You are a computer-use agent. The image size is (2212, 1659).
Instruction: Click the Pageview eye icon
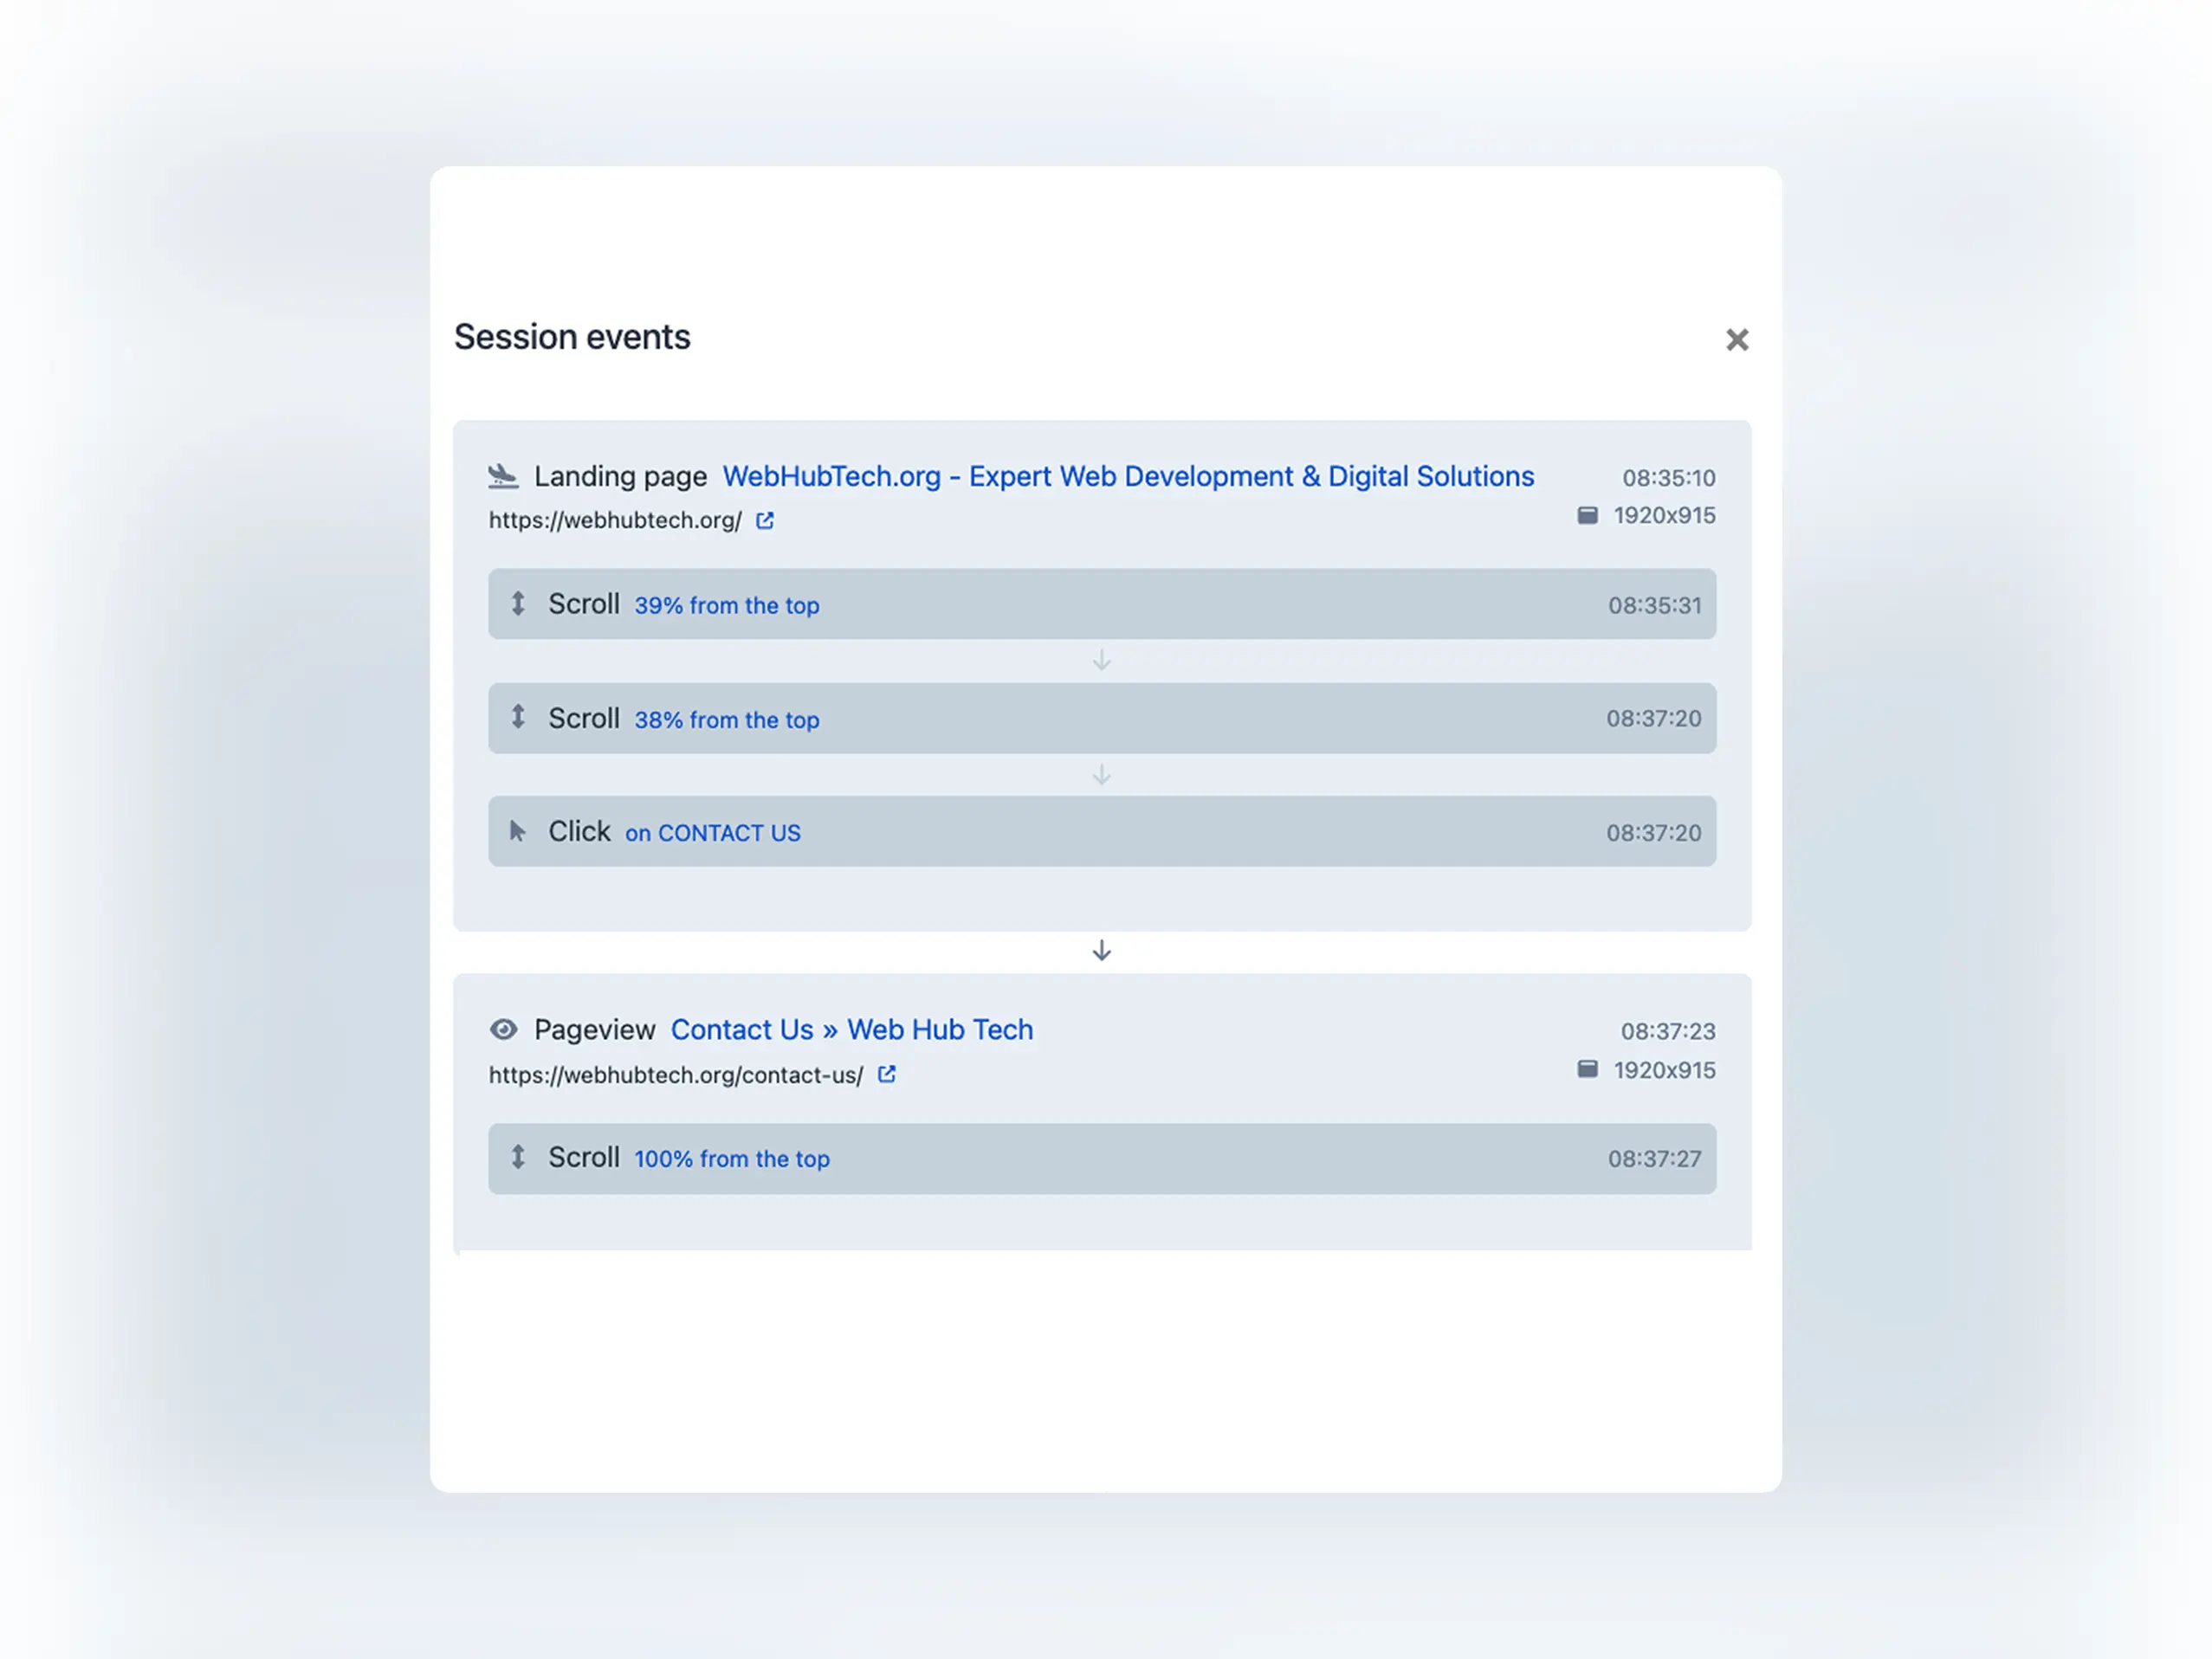coord(505,1029)
